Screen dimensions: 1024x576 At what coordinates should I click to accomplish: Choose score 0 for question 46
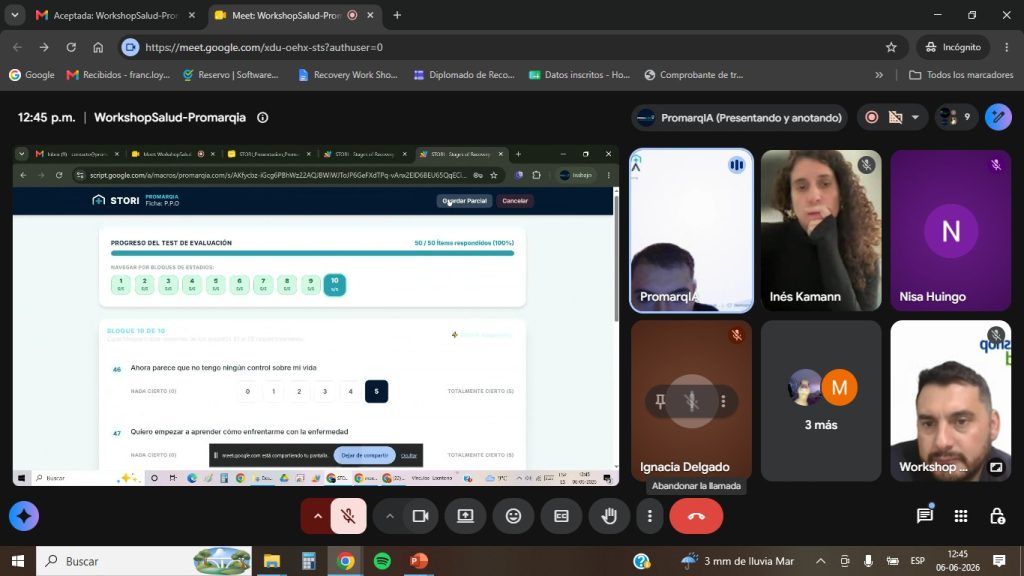point(248,391)
